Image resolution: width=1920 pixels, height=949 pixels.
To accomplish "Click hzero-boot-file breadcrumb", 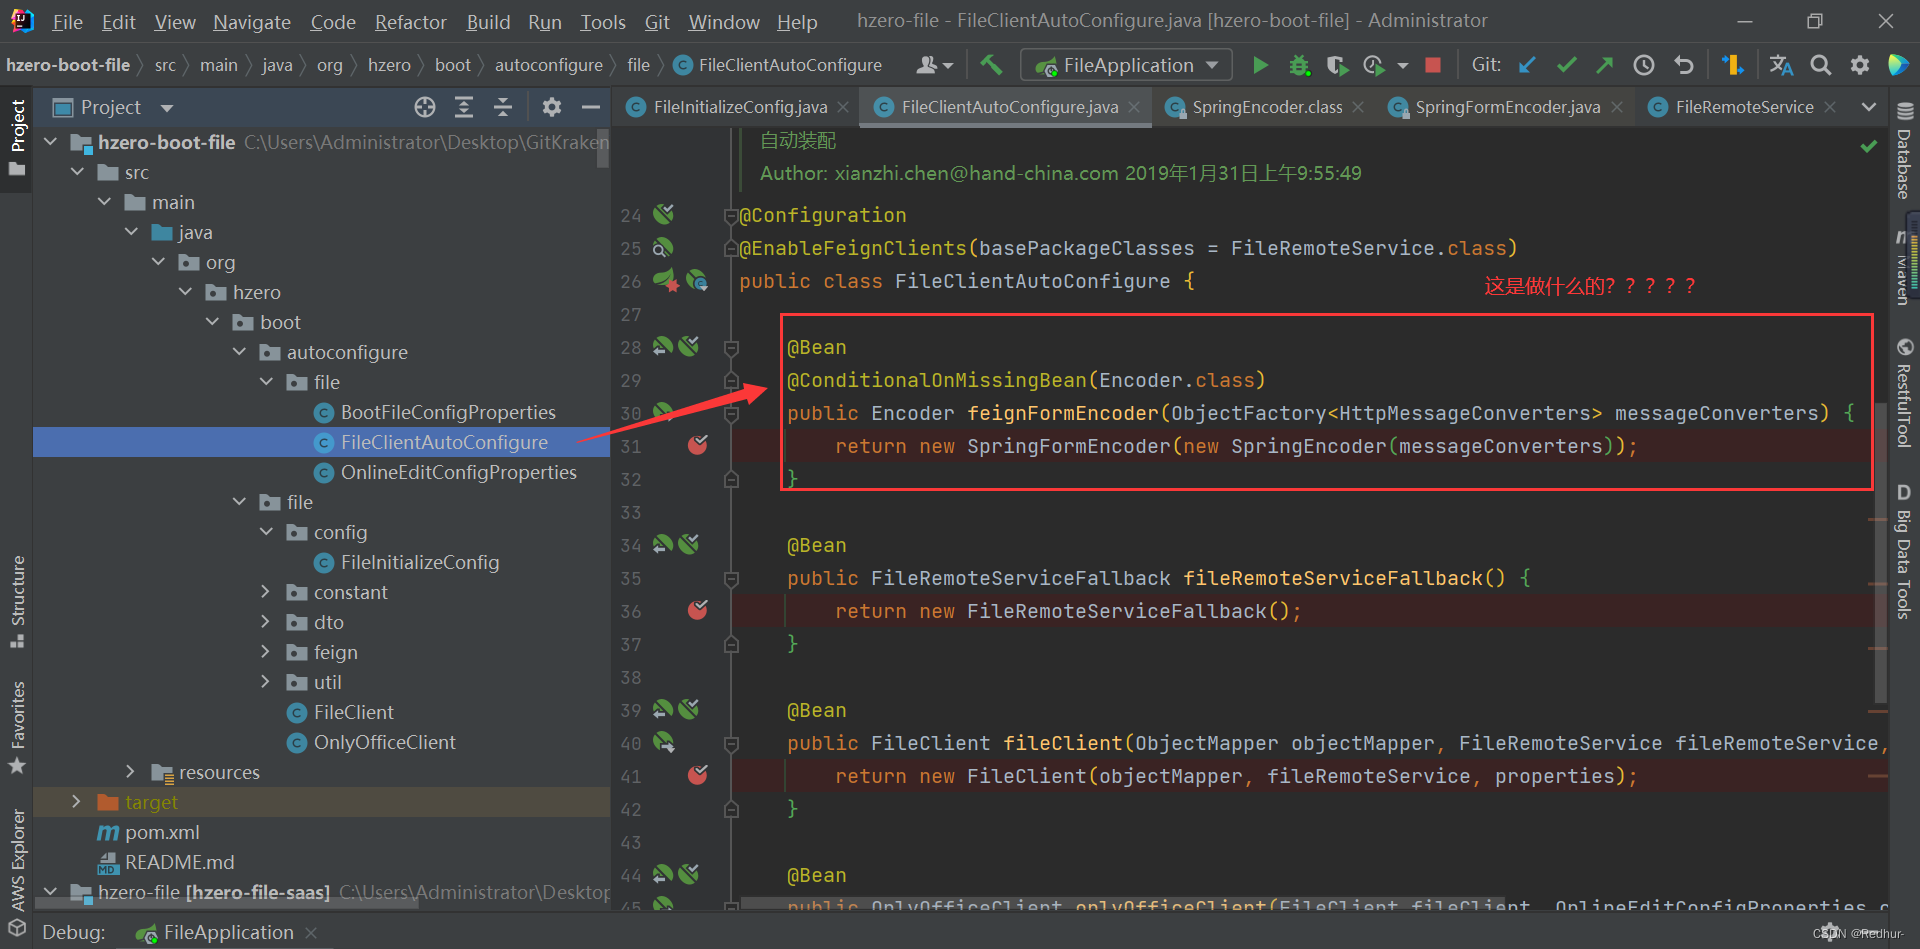I will coord(68,65).
